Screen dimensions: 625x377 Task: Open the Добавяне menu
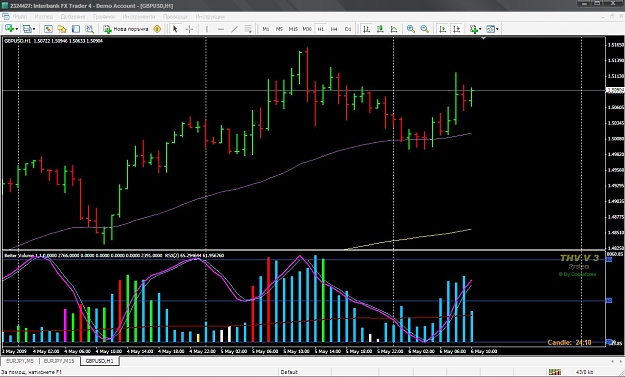[73, 17]
